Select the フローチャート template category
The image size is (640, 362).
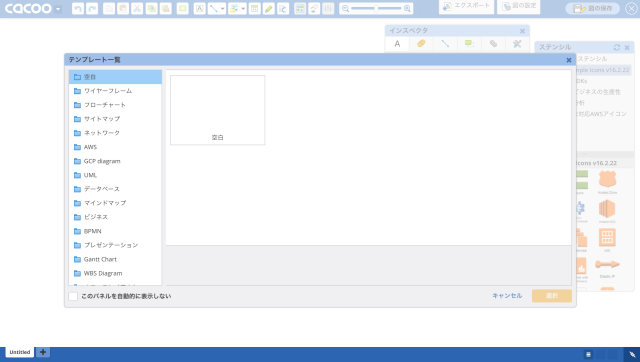click(x=116, y=105)
